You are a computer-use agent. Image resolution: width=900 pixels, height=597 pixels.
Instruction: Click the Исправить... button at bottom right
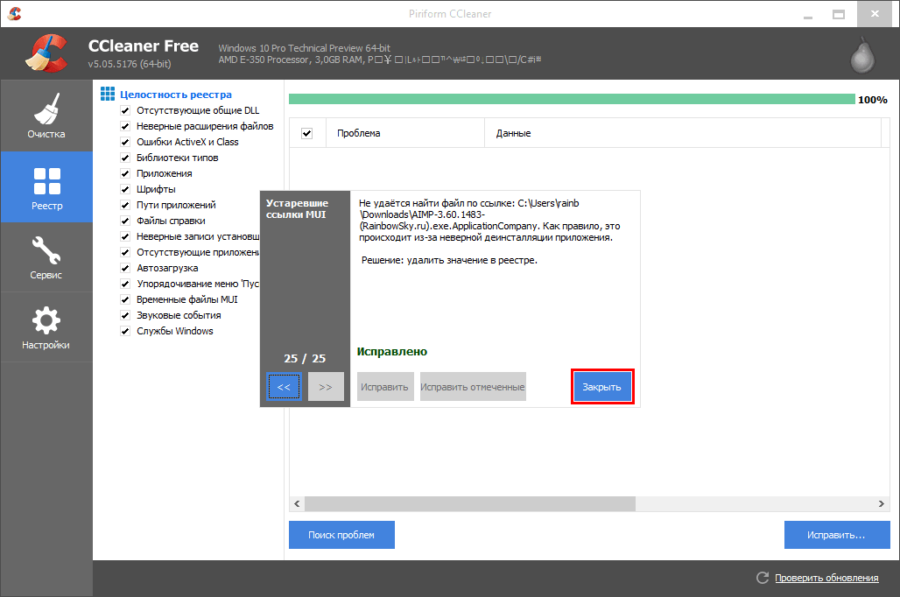836,535
